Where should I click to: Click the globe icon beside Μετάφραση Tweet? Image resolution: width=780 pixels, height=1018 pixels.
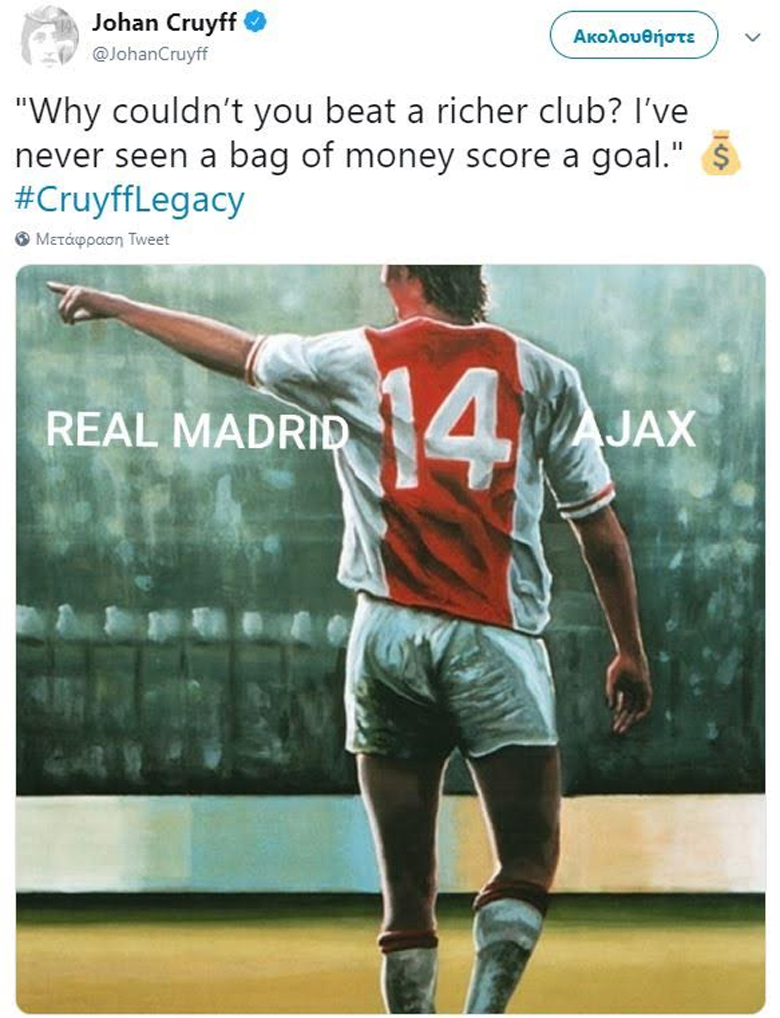tap(23, 239)
